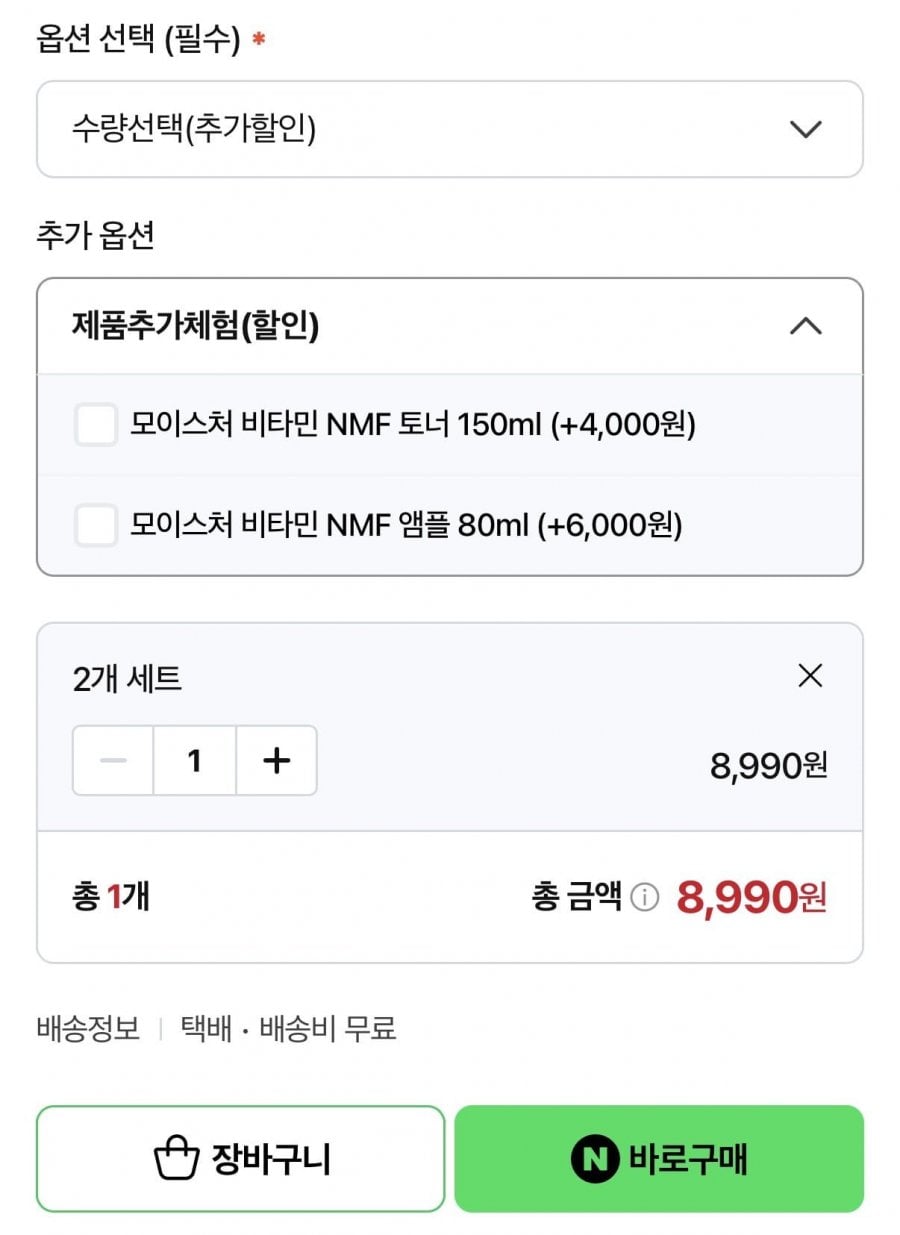Check the NMF 앰플 80ml checkbox
The image size is (900, 1235).
96,525
